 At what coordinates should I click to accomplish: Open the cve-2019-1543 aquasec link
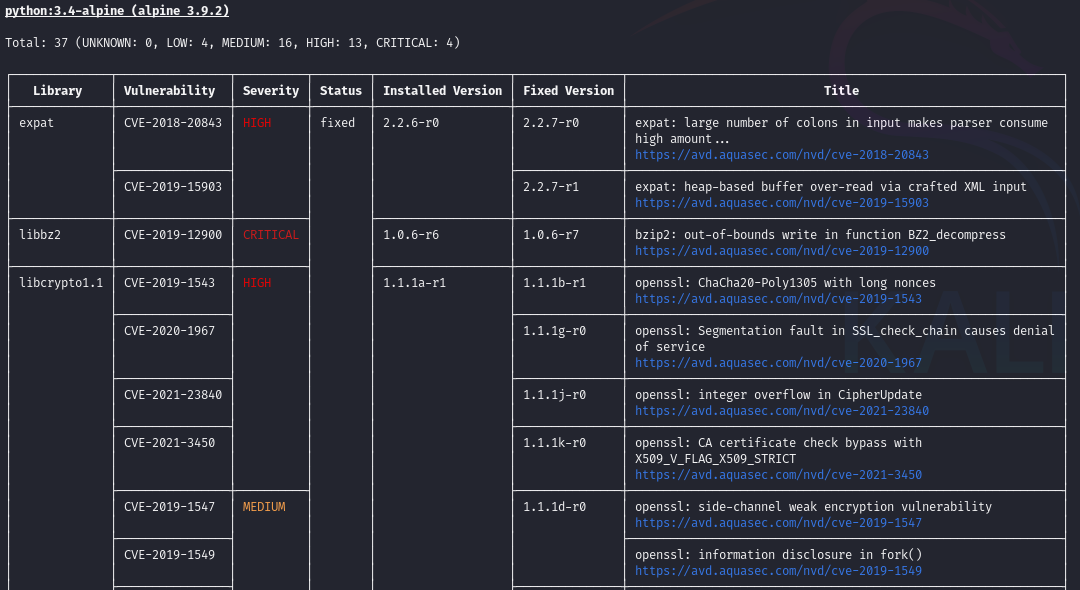(x=778, y=299)
